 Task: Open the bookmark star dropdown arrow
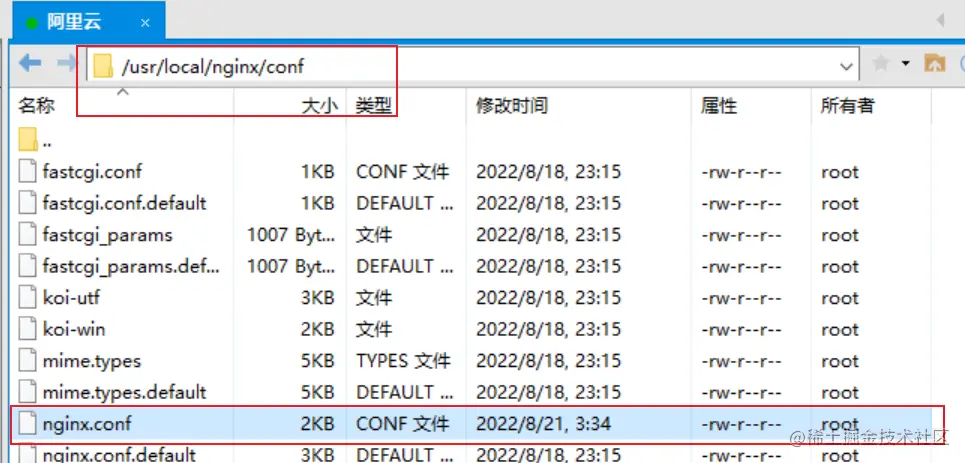(905, 63)
